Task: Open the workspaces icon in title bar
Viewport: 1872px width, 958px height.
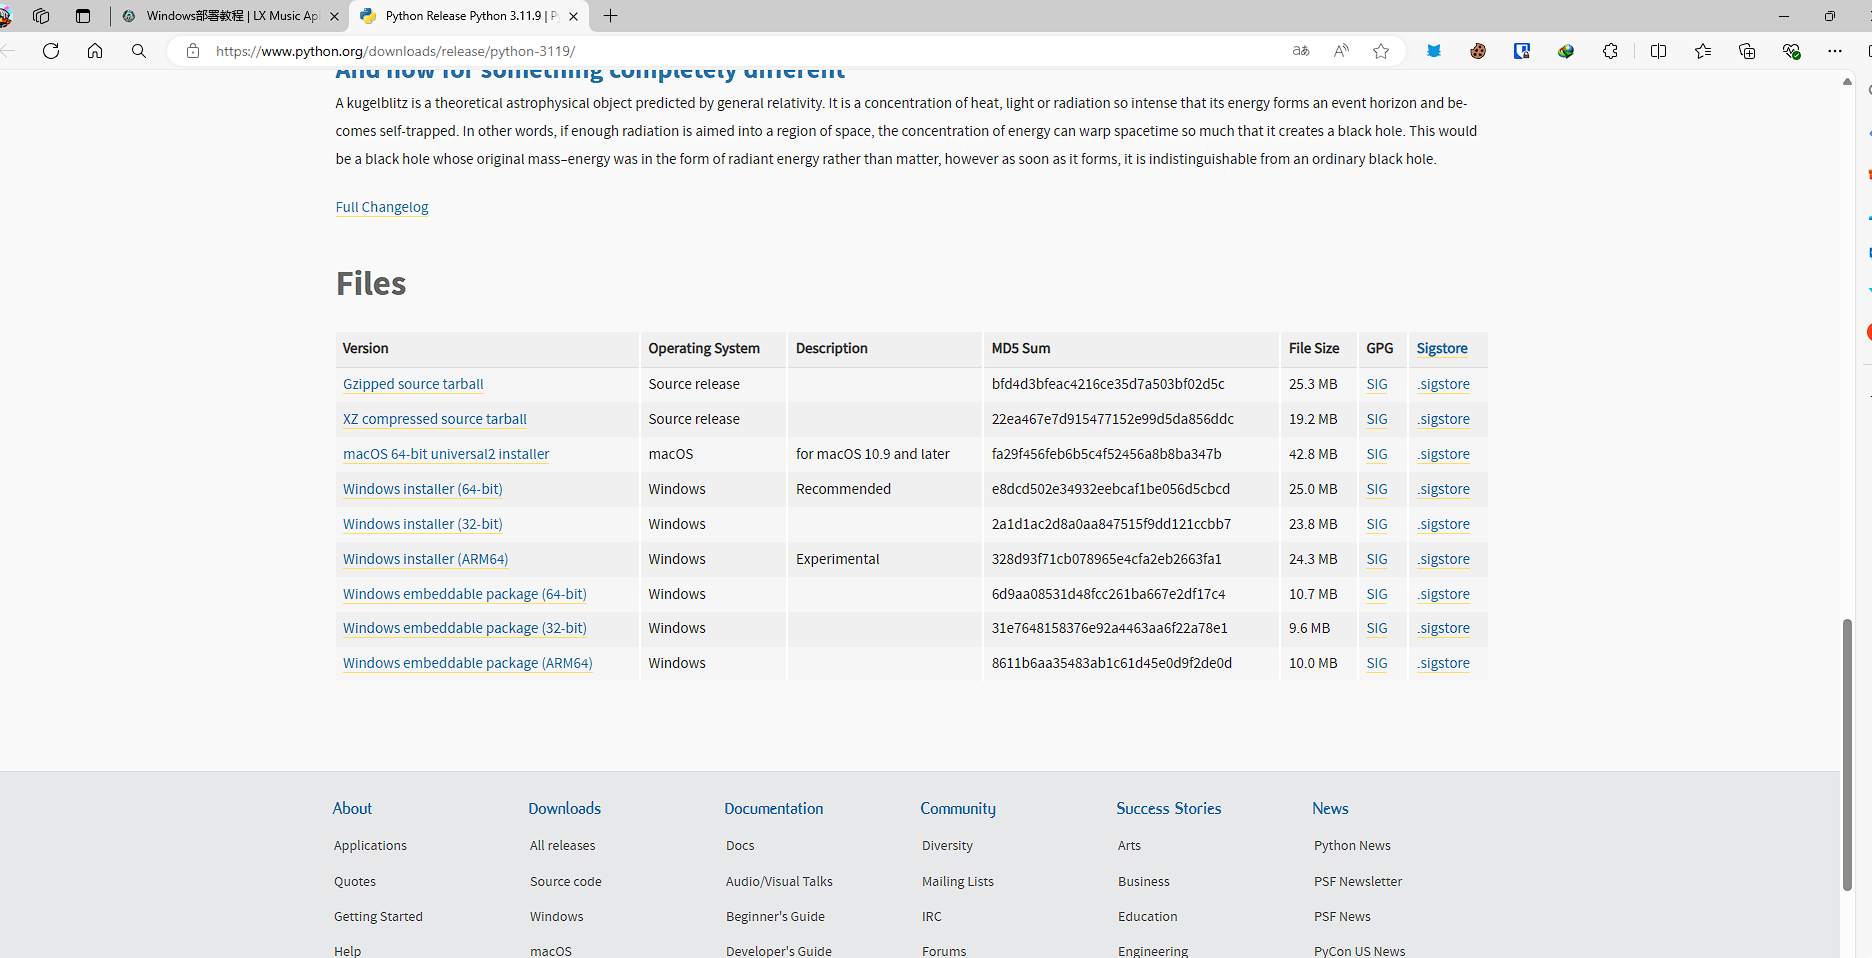Action: tap(41, 16)
